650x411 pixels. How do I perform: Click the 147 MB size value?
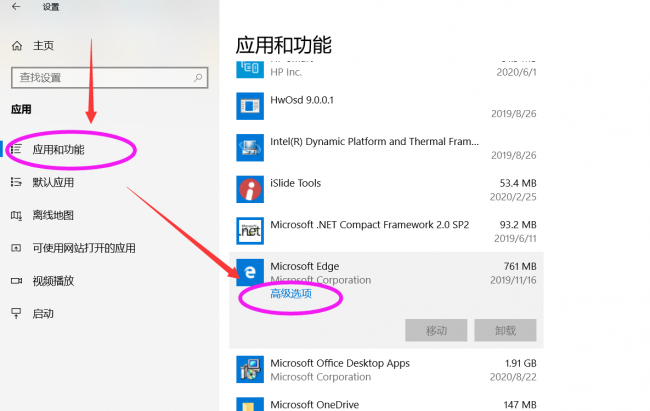click(x=520, y=404)
